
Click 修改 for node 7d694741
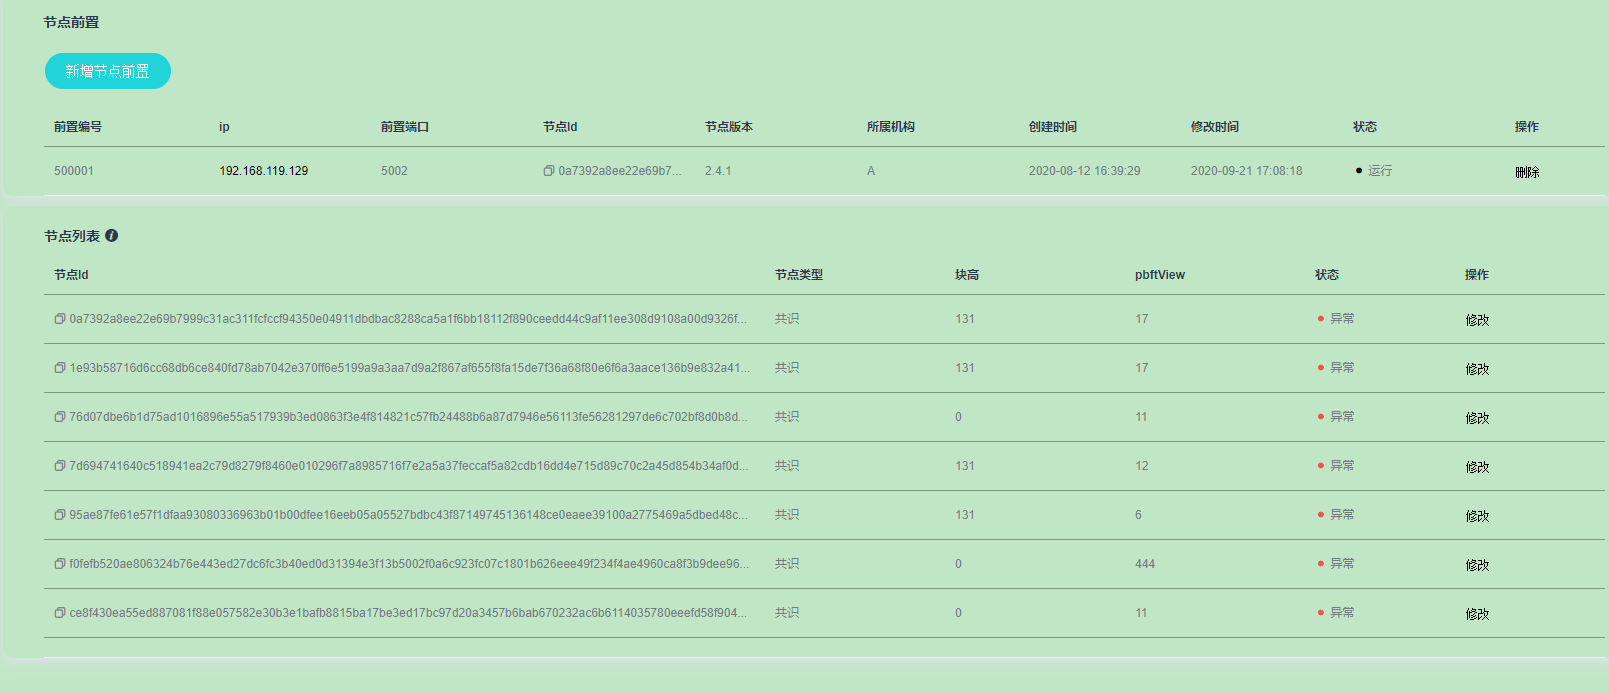point(1477,467)
